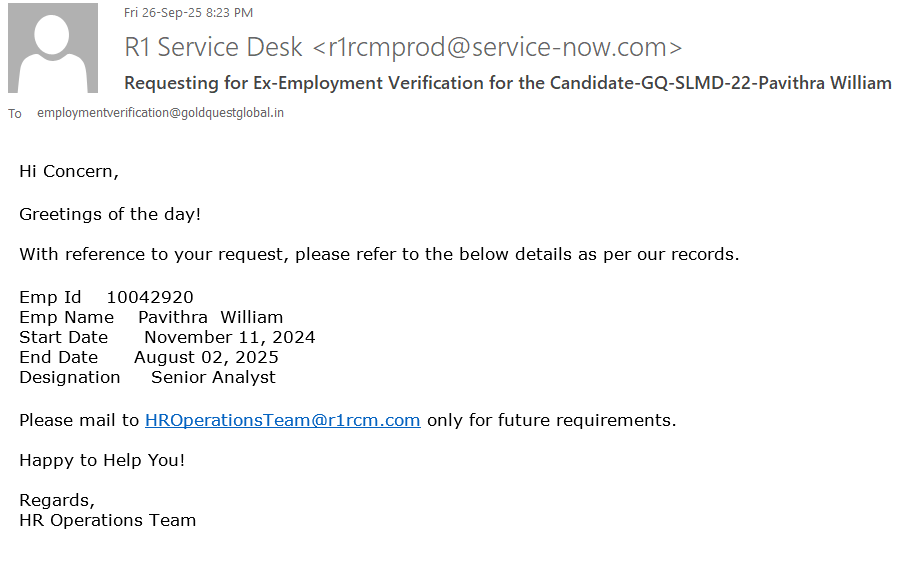The image size is (917, 563).
Task: Click sender address r1rcmprod@service-now.com
Action: [x=497, y=47]
